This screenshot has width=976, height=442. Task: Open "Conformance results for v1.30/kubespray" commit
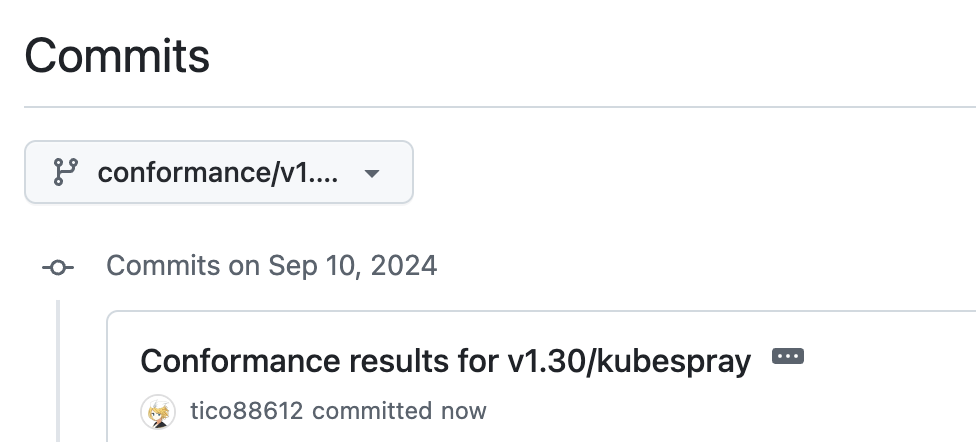coord(445,361)
